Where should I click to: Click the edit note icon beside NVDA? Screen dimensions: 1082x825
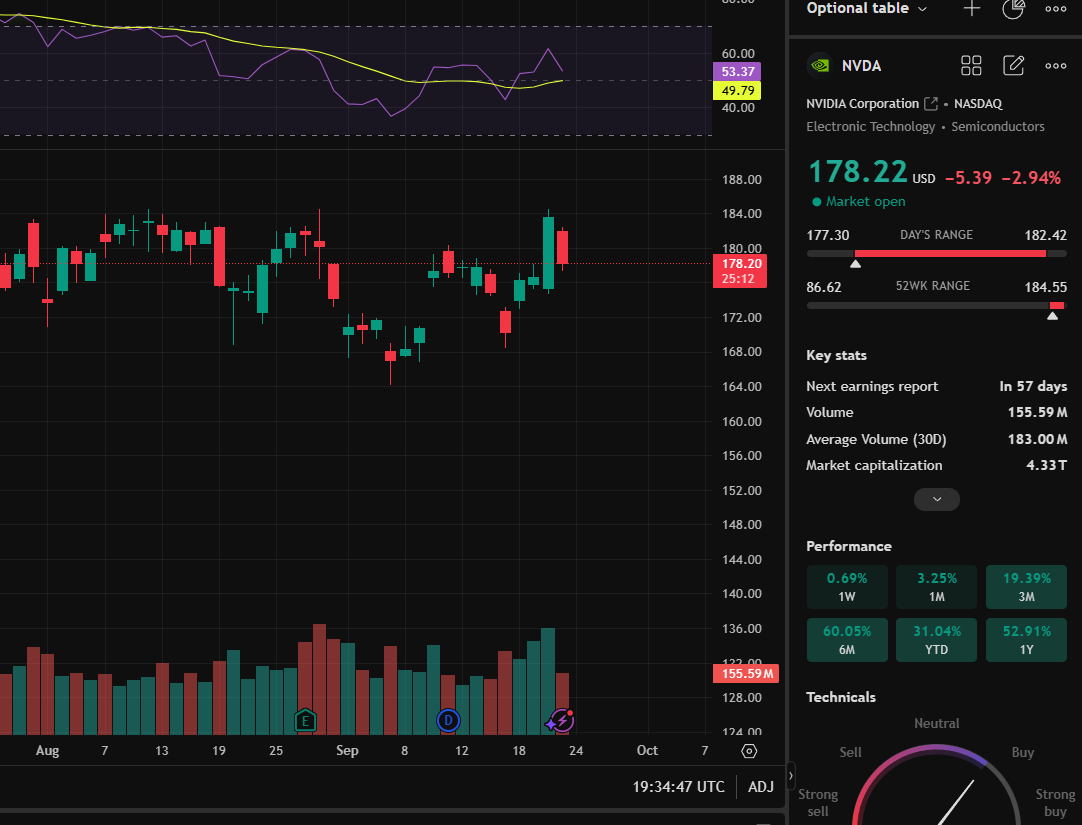(x=1013, y=66)
